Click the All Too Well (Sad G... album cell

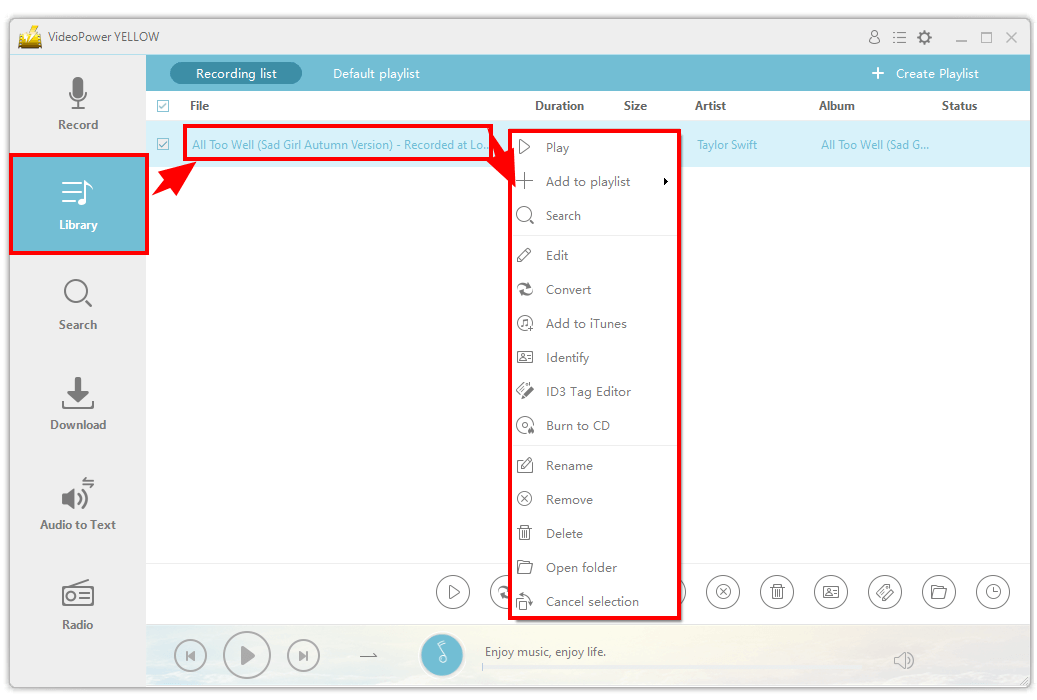[x=875, y=145]
